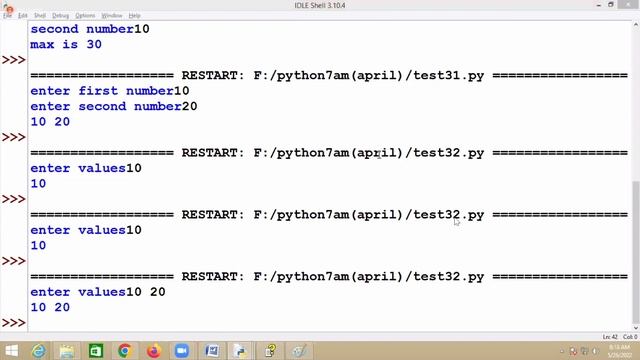Open the Shell menu

click(x=40, y=16)
